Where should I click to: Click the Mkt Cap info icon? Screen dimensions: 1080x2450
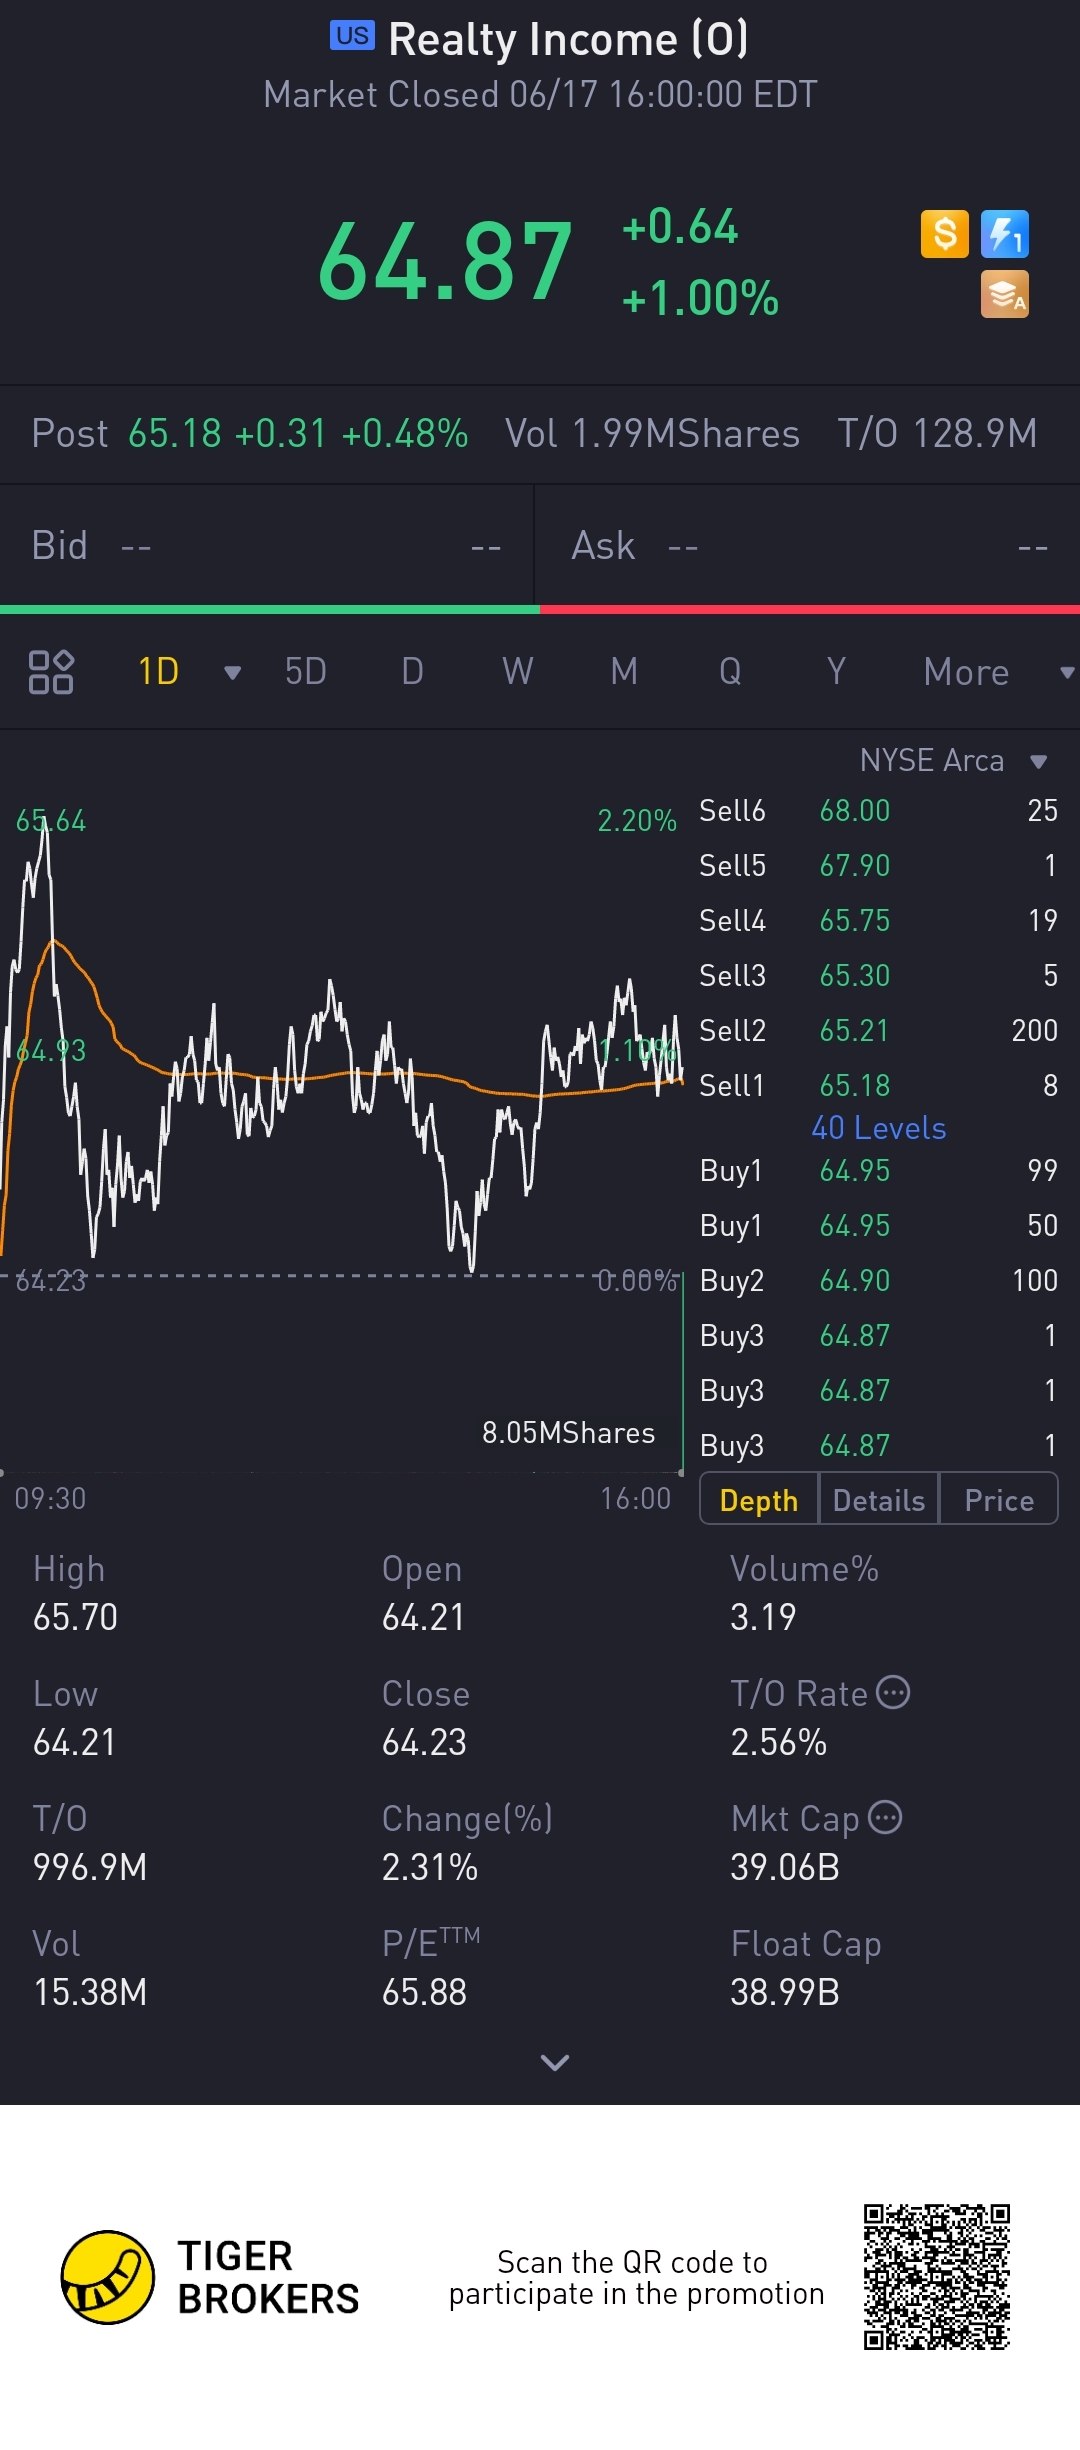coord(885,1817)
